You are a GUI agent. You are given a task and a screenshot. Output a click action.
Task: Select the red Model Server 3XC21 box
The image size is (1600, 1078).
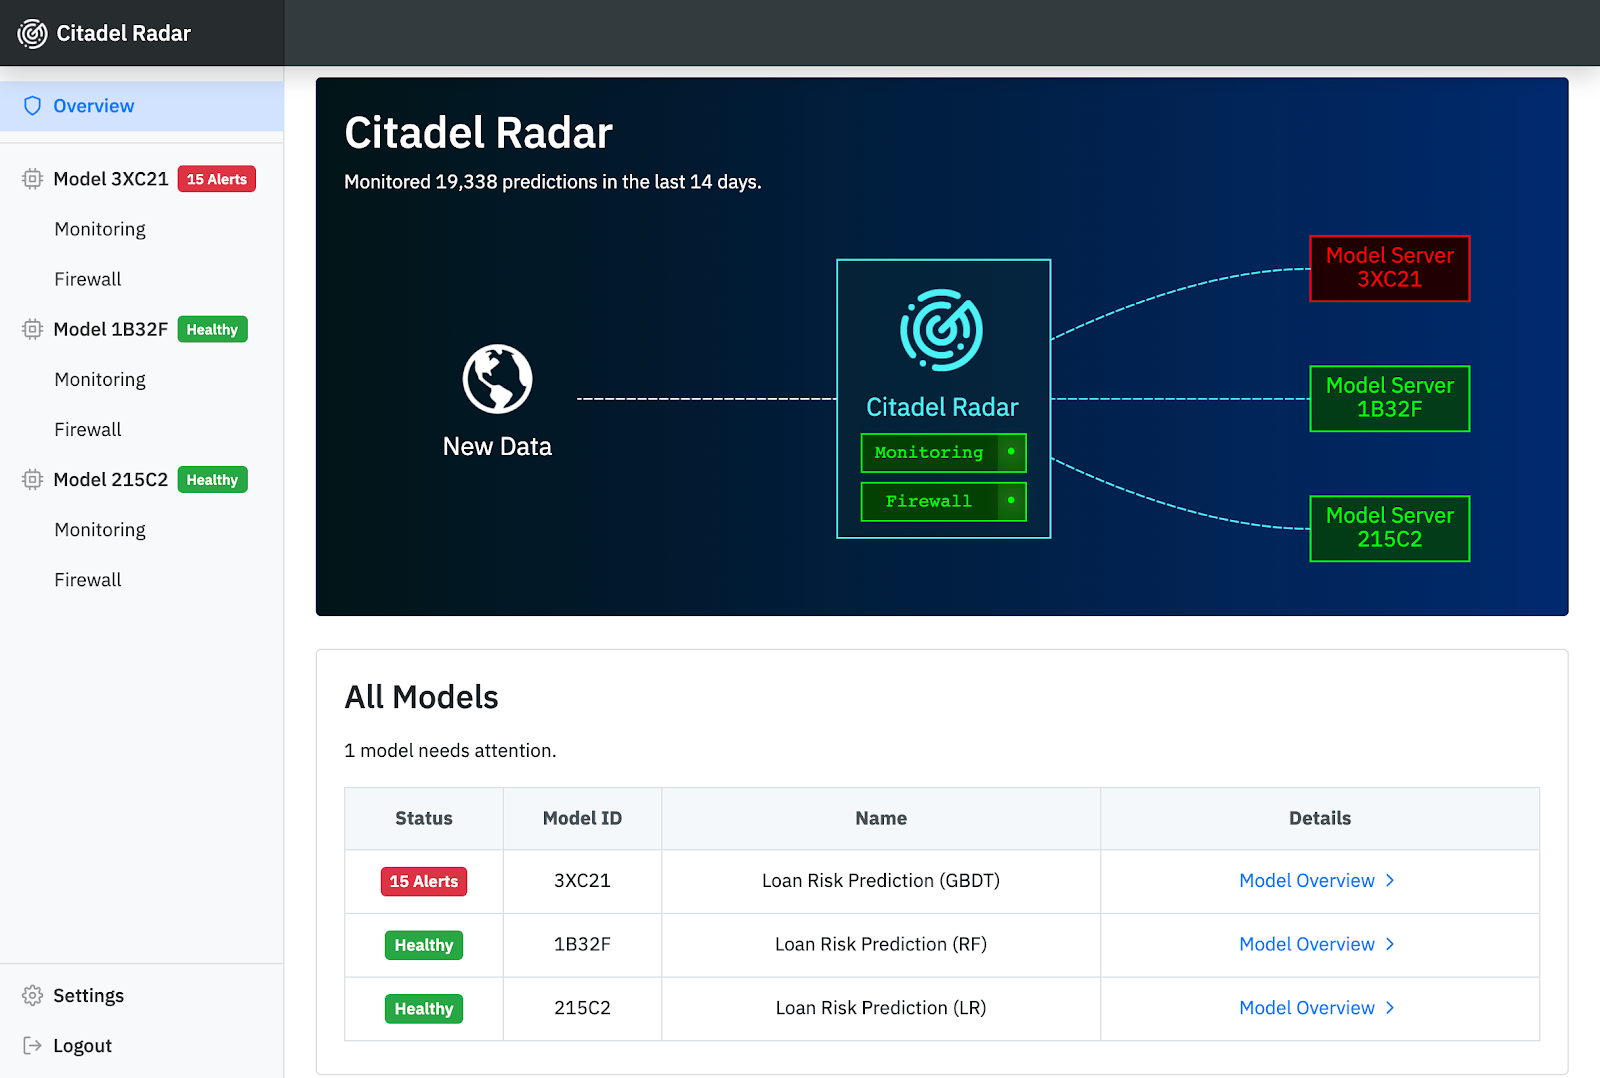[x=1389, y=268]
